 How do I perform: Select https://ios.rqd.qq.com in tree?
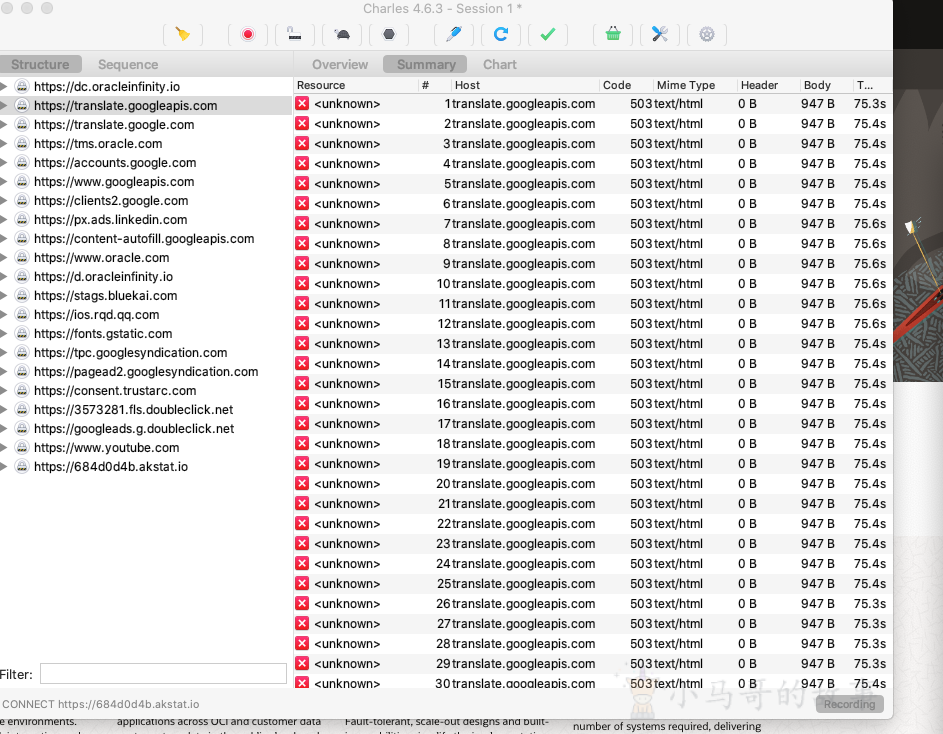96,315
